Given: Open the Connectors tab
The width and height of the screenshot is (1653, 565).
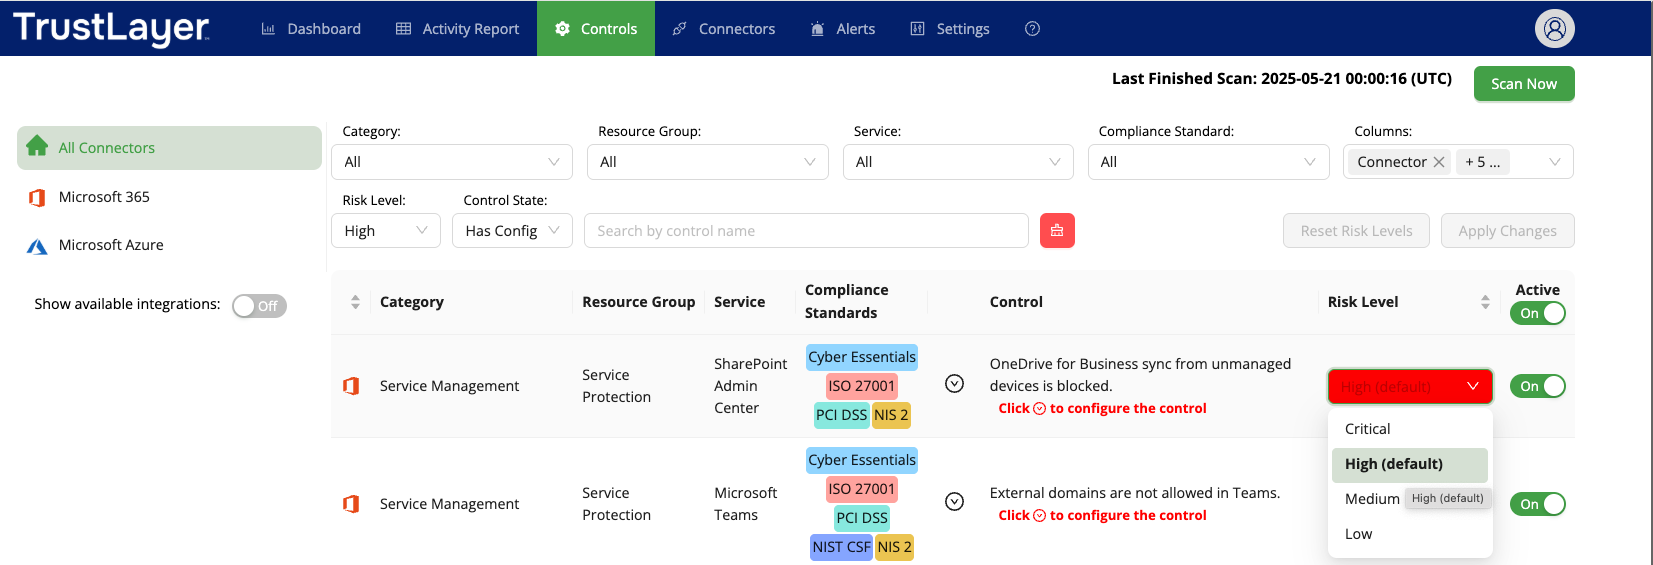Looking at the screenshot, I should click(724, 29).
